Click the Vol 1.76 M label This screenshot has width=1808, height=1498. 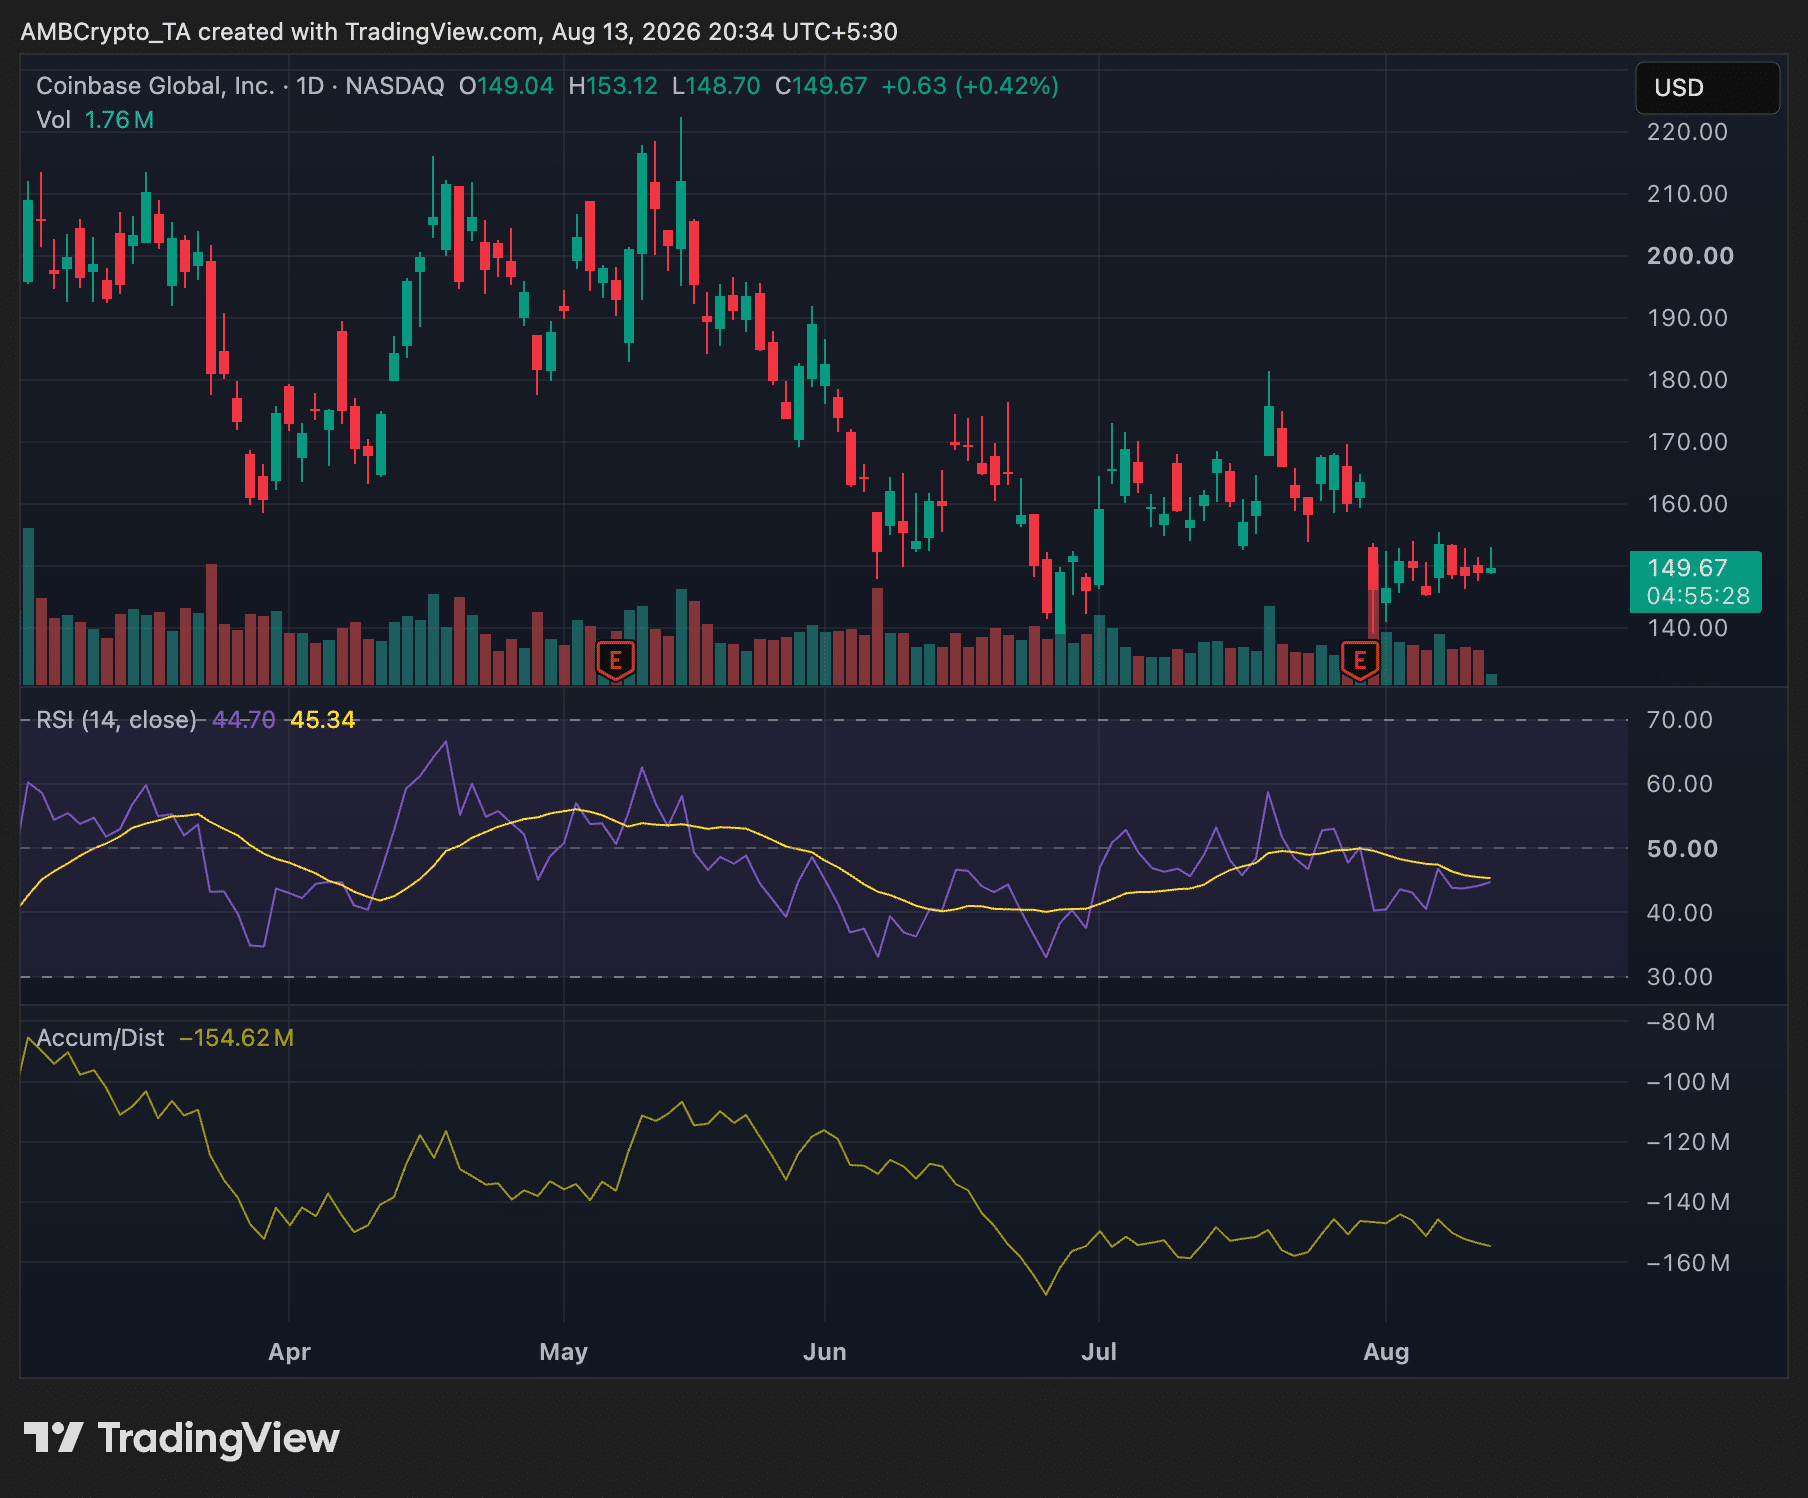[x=95, y=120]
